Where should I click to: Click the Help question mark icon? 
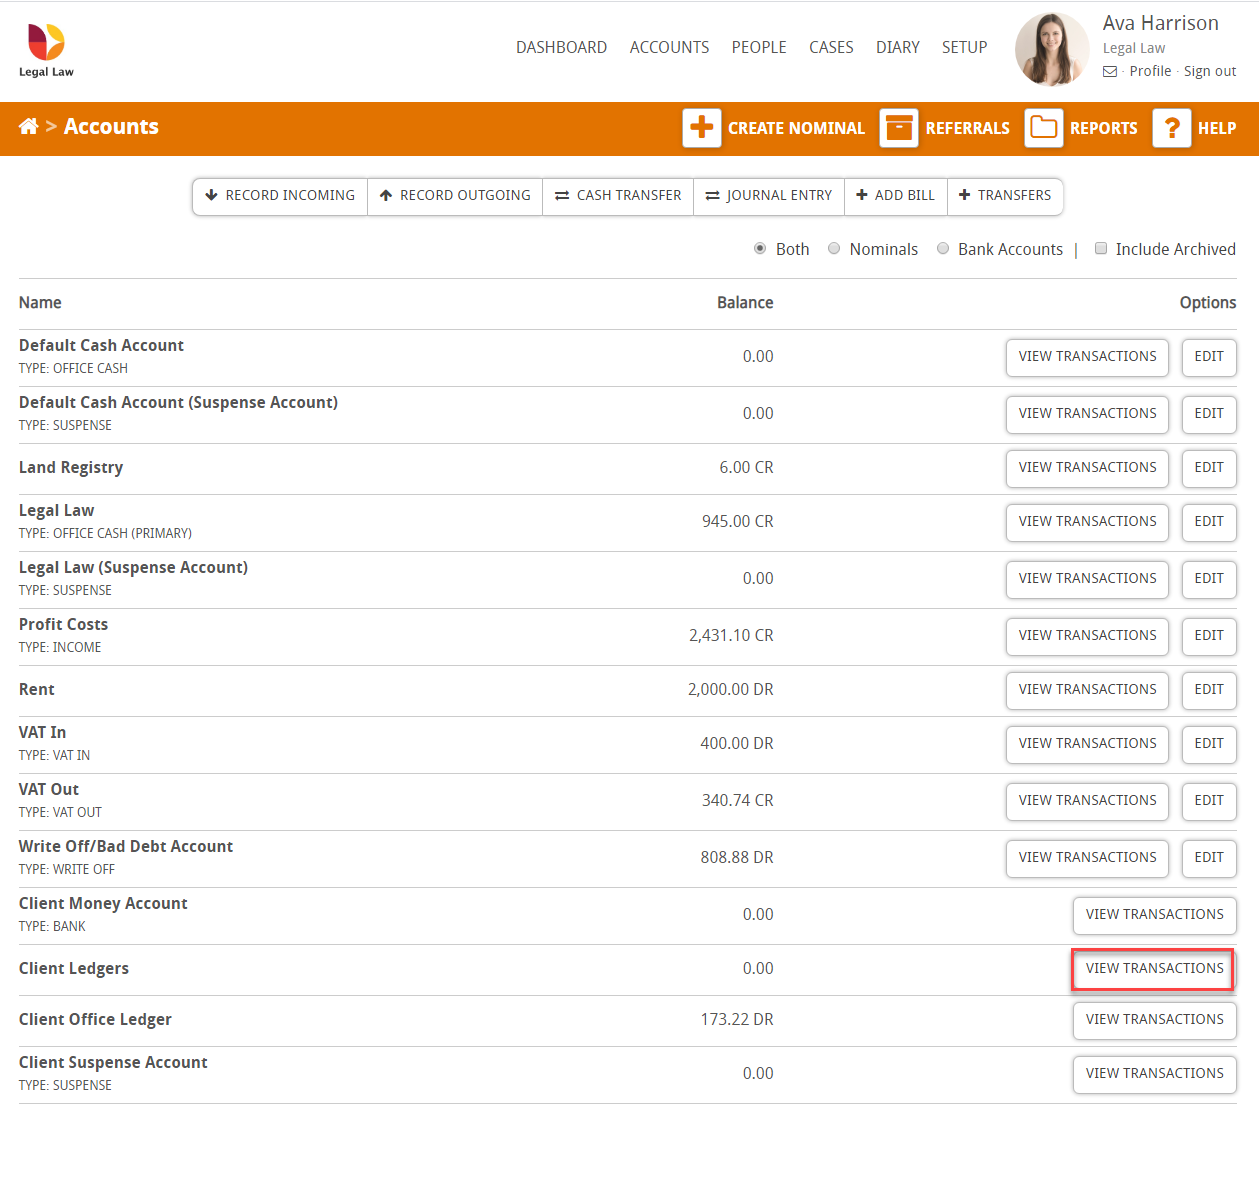[x=1171, y=128]
